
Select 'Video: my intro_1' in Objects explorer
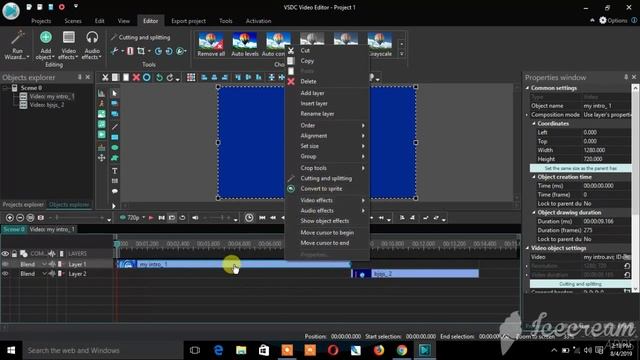[51, 96]
